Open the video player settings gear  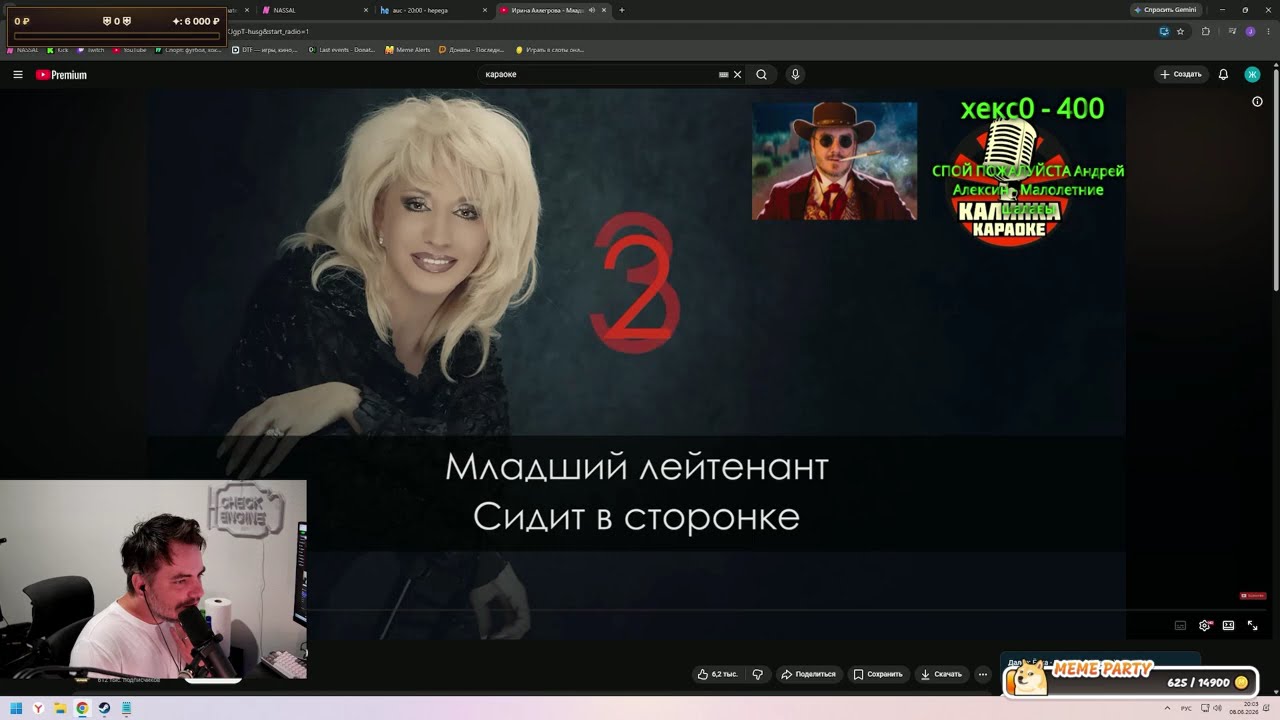pyautogui.click(x=1205, y=625)
